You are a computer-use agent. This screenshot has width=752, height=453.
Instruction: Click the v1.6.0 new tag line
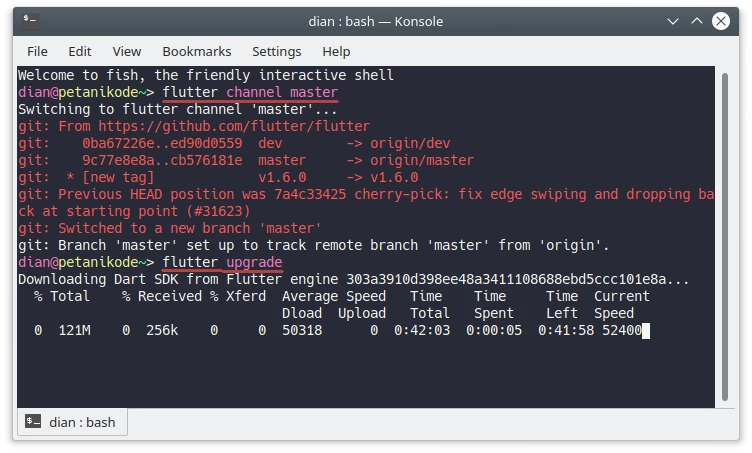[218, 177]
